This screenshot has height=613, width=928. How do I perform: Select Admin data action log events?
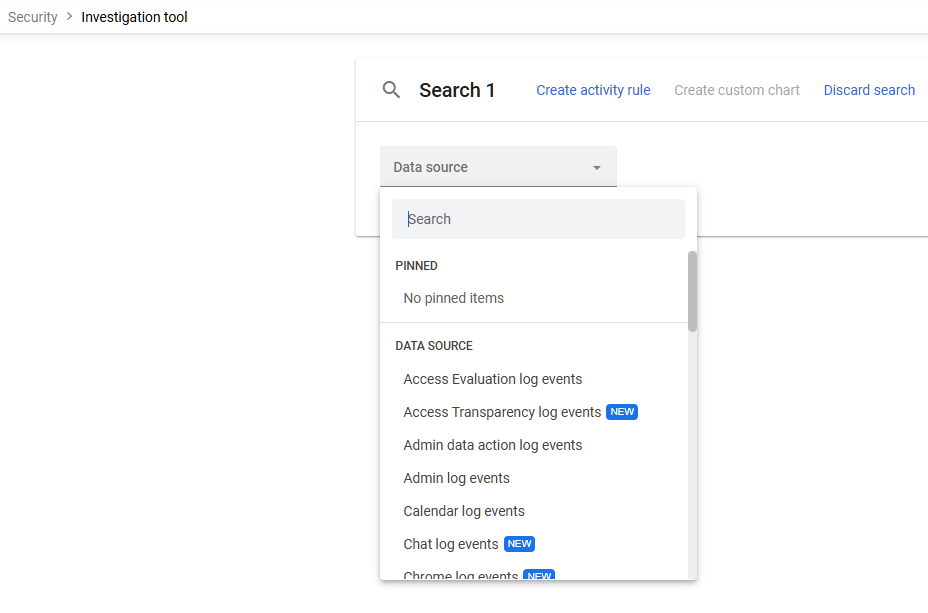click(x=492, y=445)
